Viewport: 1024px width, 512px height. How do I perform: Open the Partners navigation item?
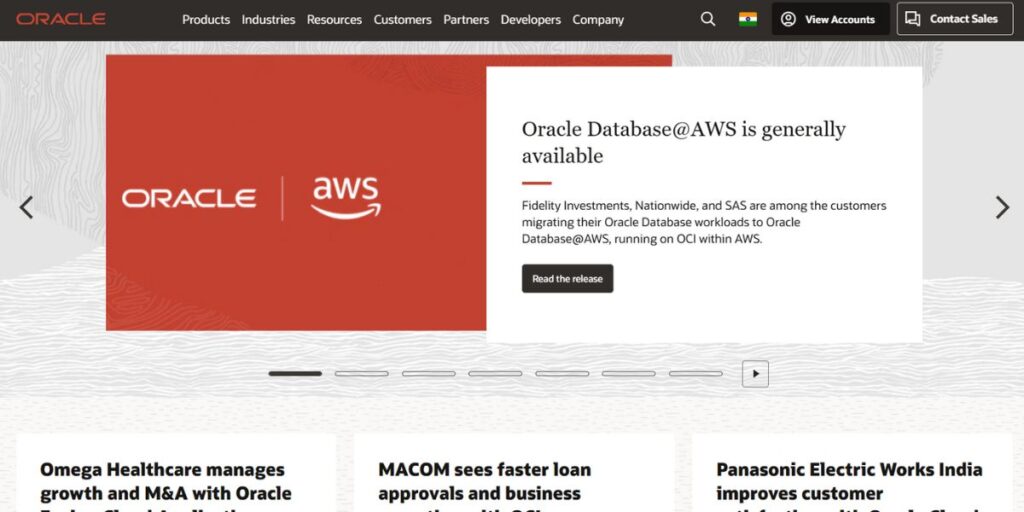pos(466,20)
